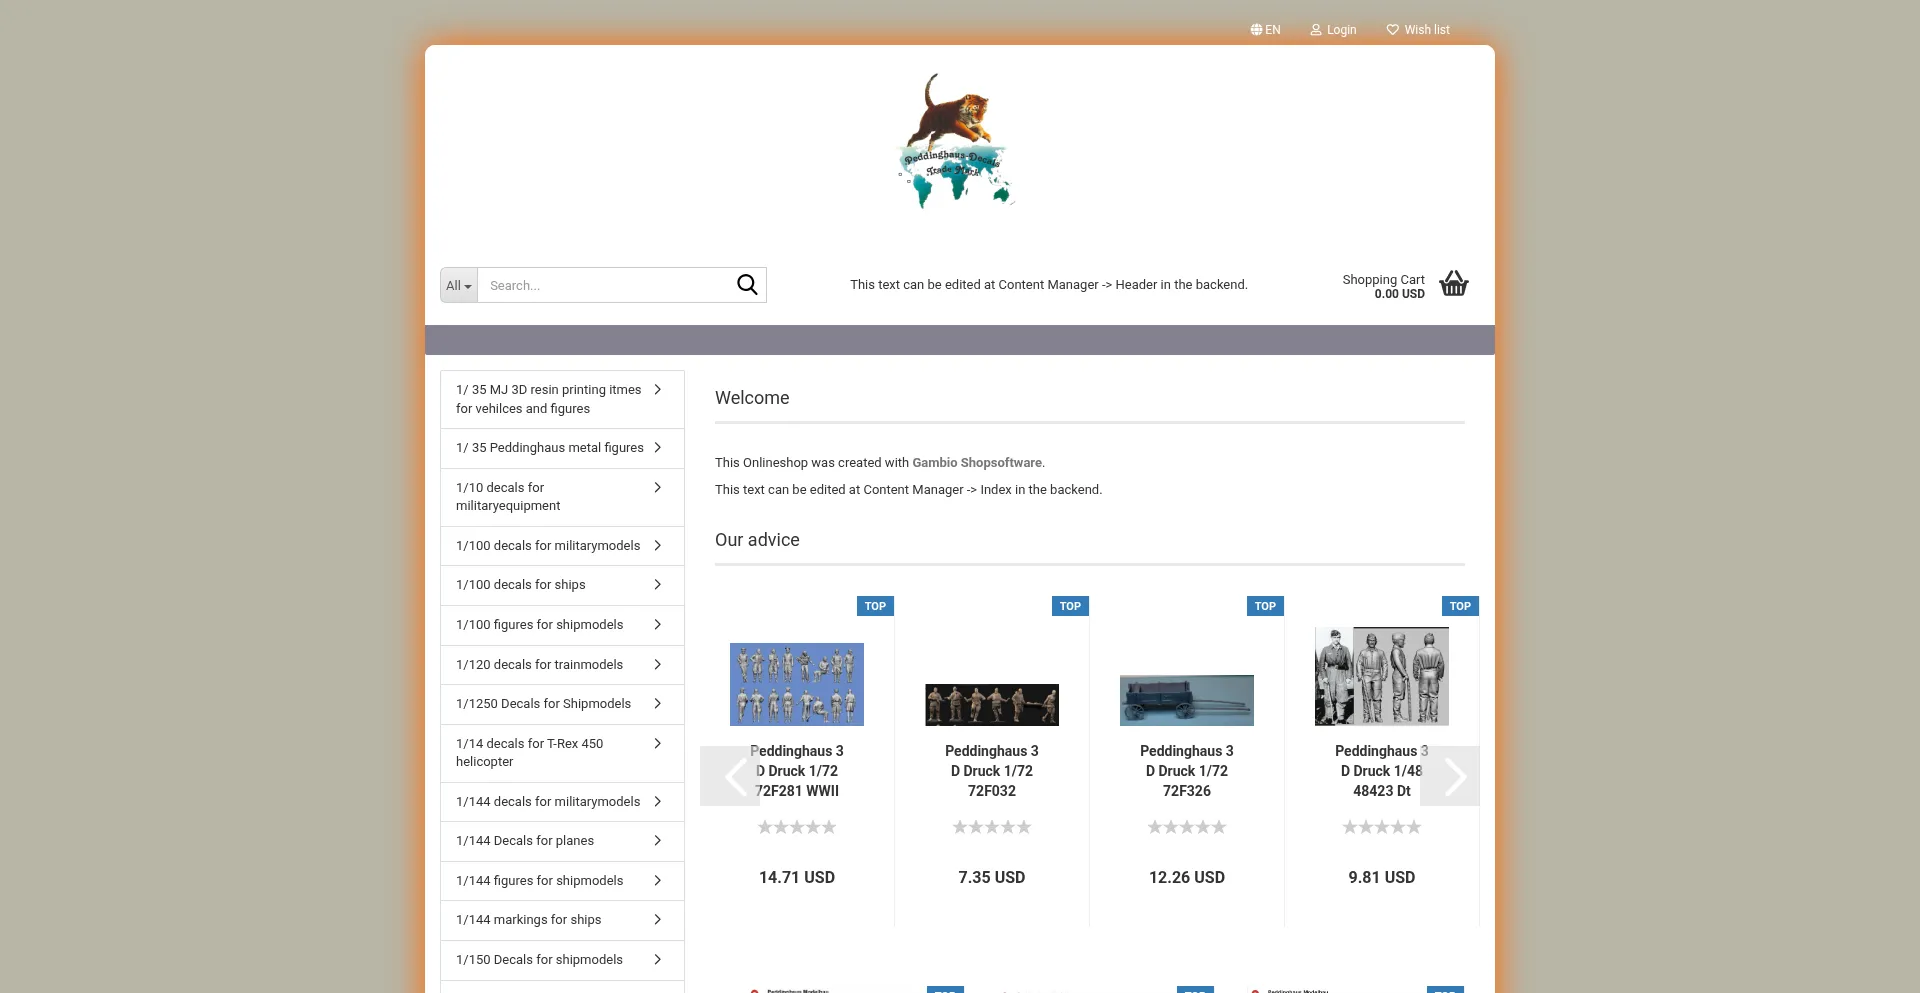
Task: Expand 1/35 MJ 3D resin printing chevron
Action: (x=657, y=390)
